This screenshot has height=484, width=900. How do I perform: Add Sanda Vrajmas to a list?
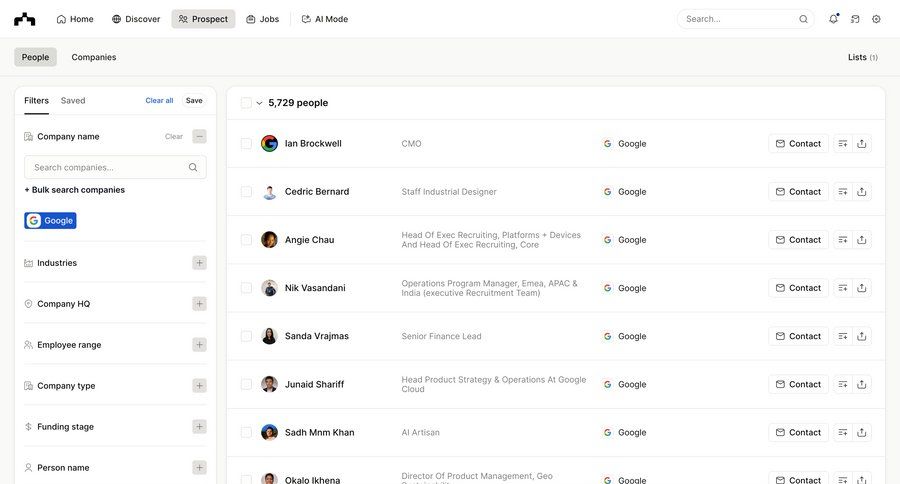(842, 336)
